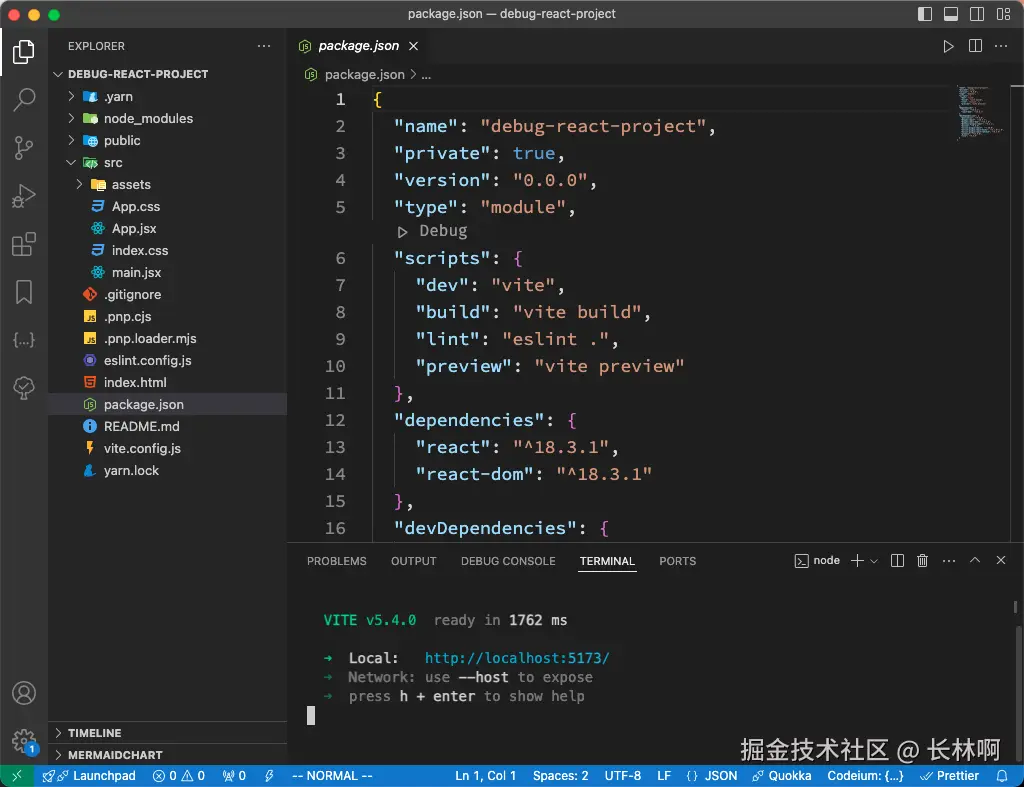Image resolution: width=1024 pixels, height=787 pixels.
Task: Open App.jsx in the explorer
Action: [134, 228]
